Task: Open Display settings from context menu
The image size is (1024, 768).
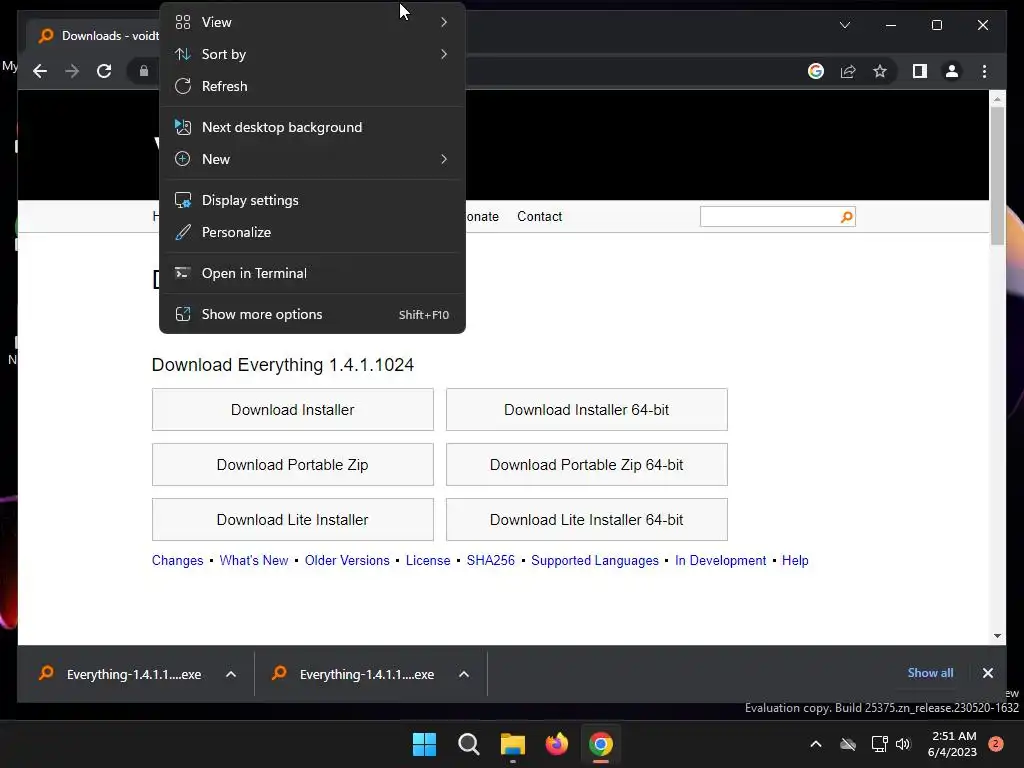Action: [x=312, y=200]
